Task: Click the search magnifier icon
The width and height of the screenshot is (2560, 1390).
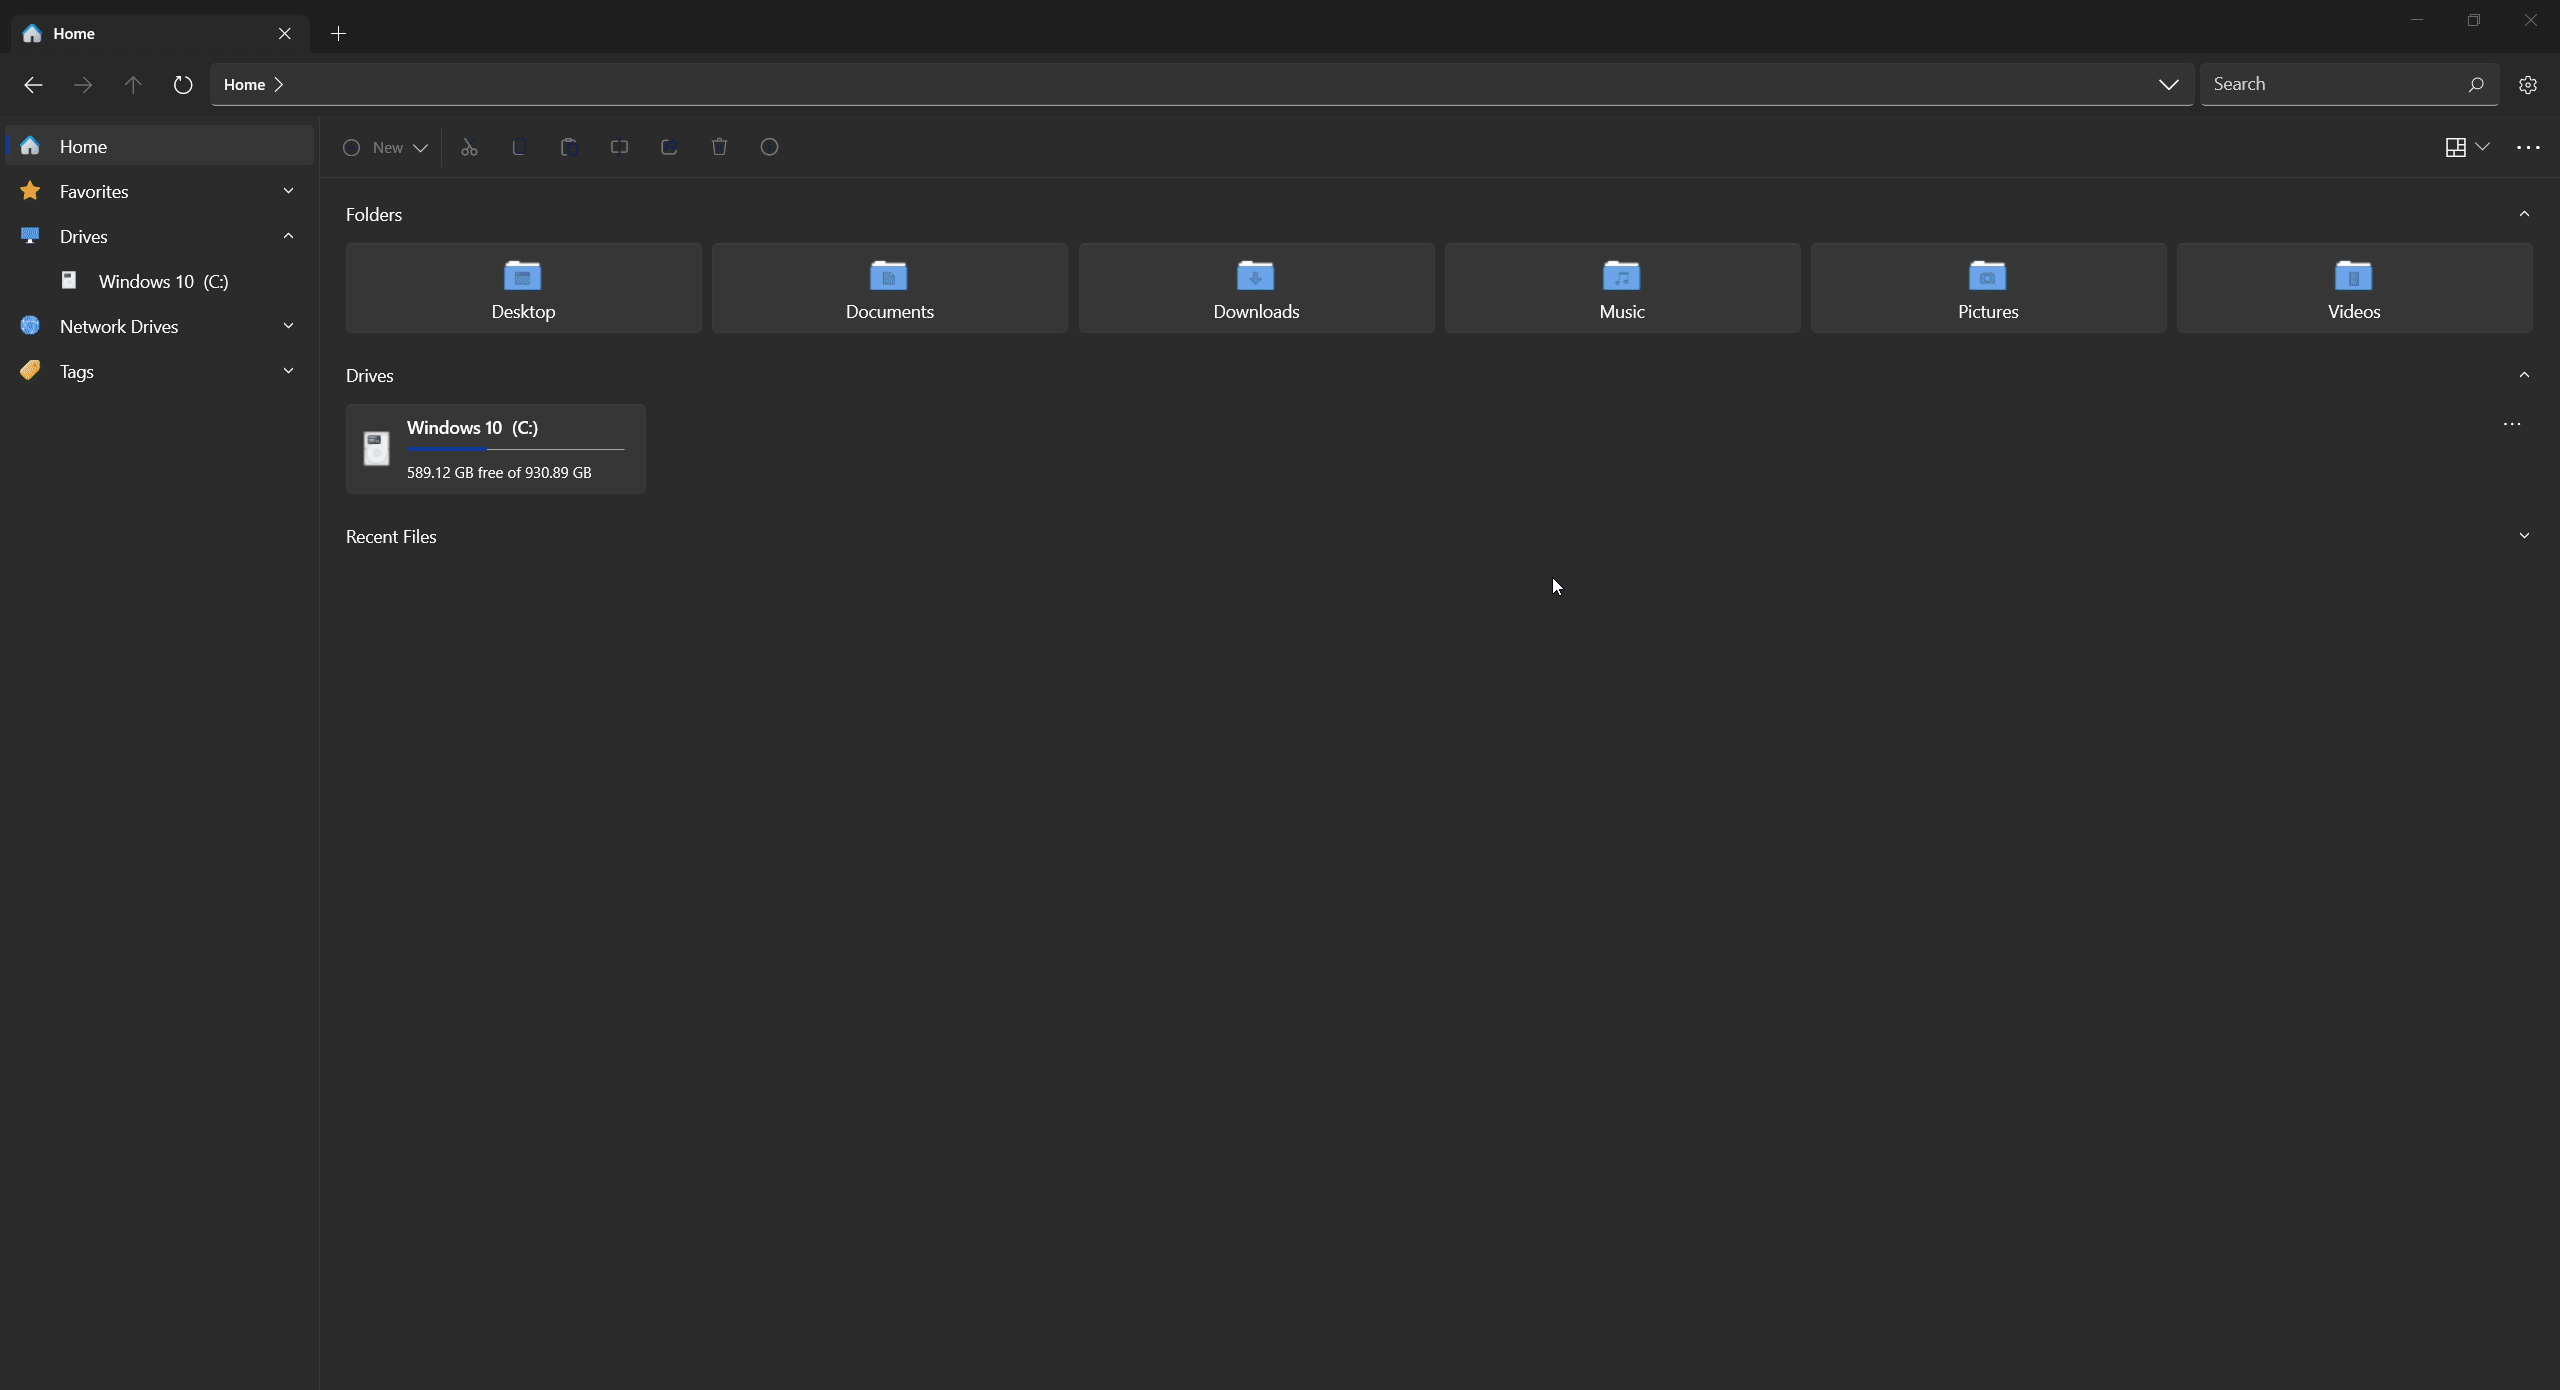Action: click(x=2475, y=85)
